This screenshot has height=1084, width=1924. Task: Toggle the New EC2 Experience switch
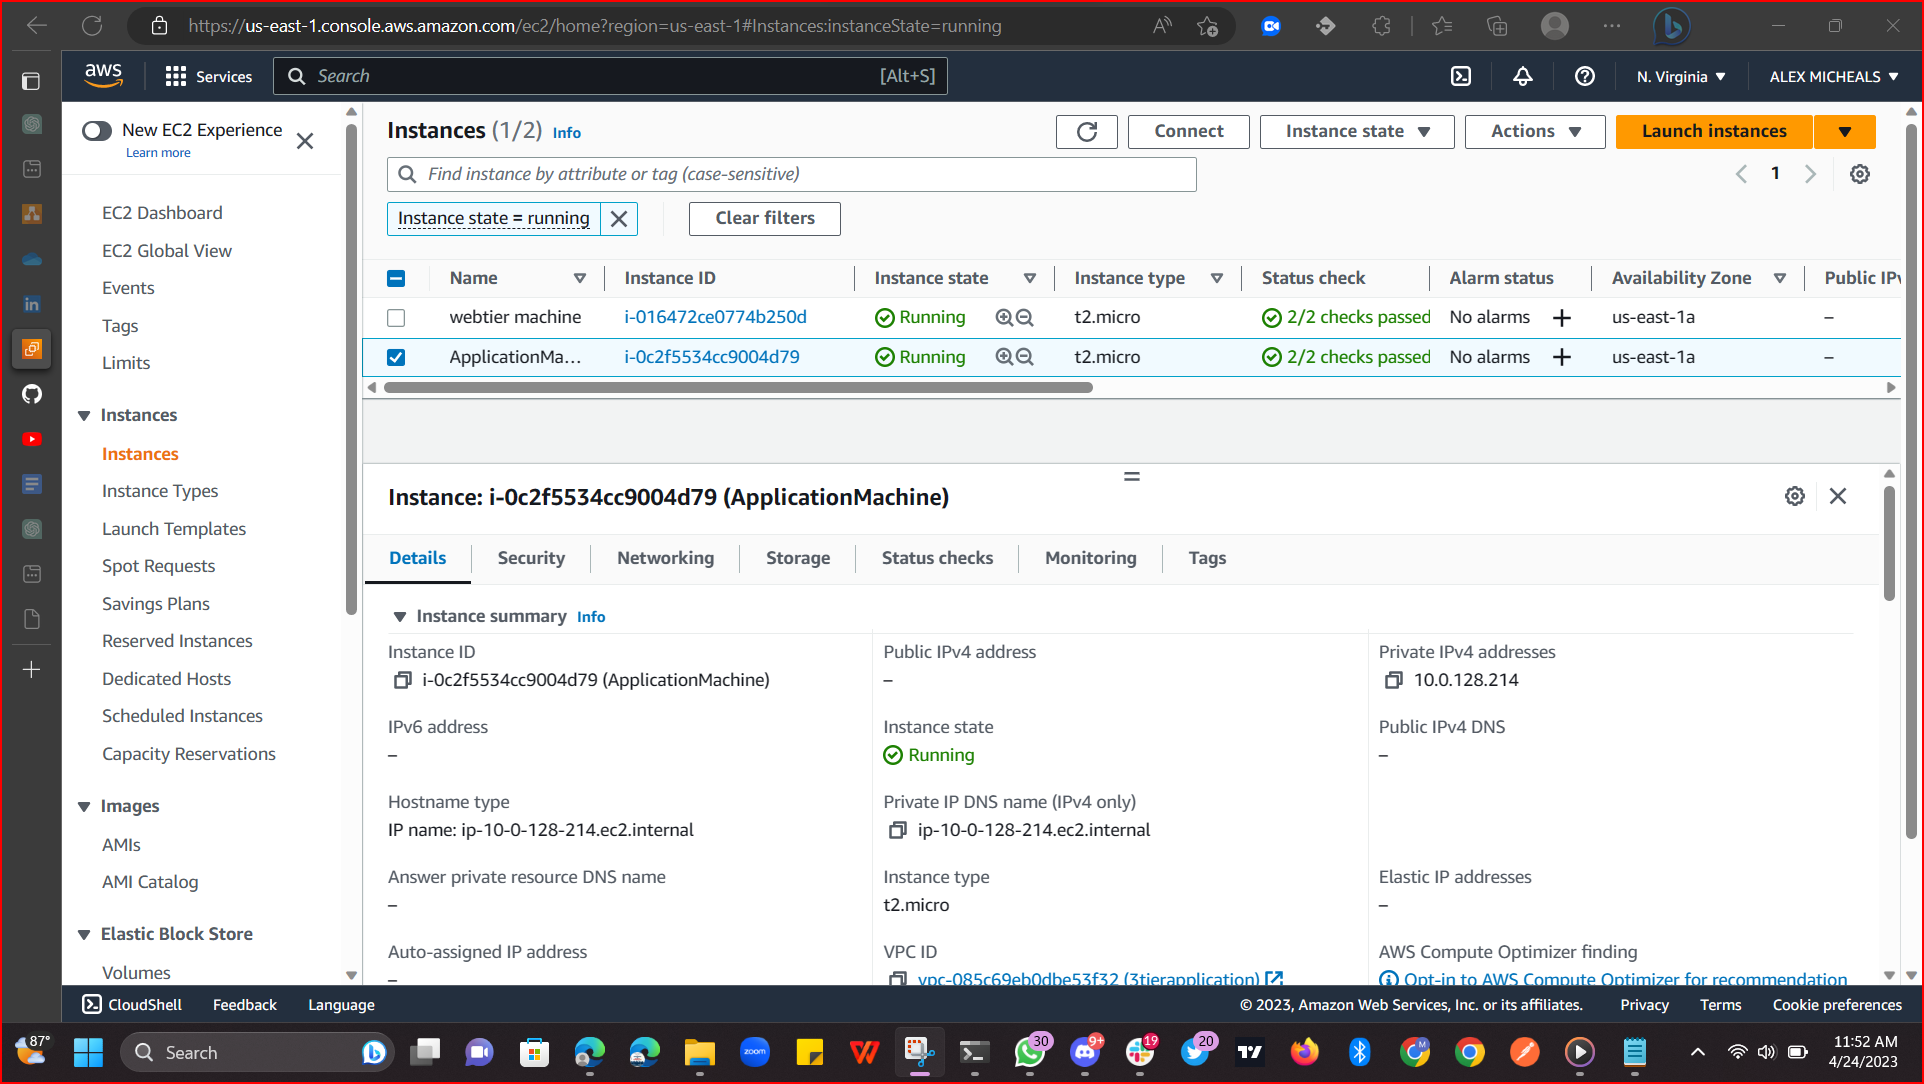tap(97, 130)
